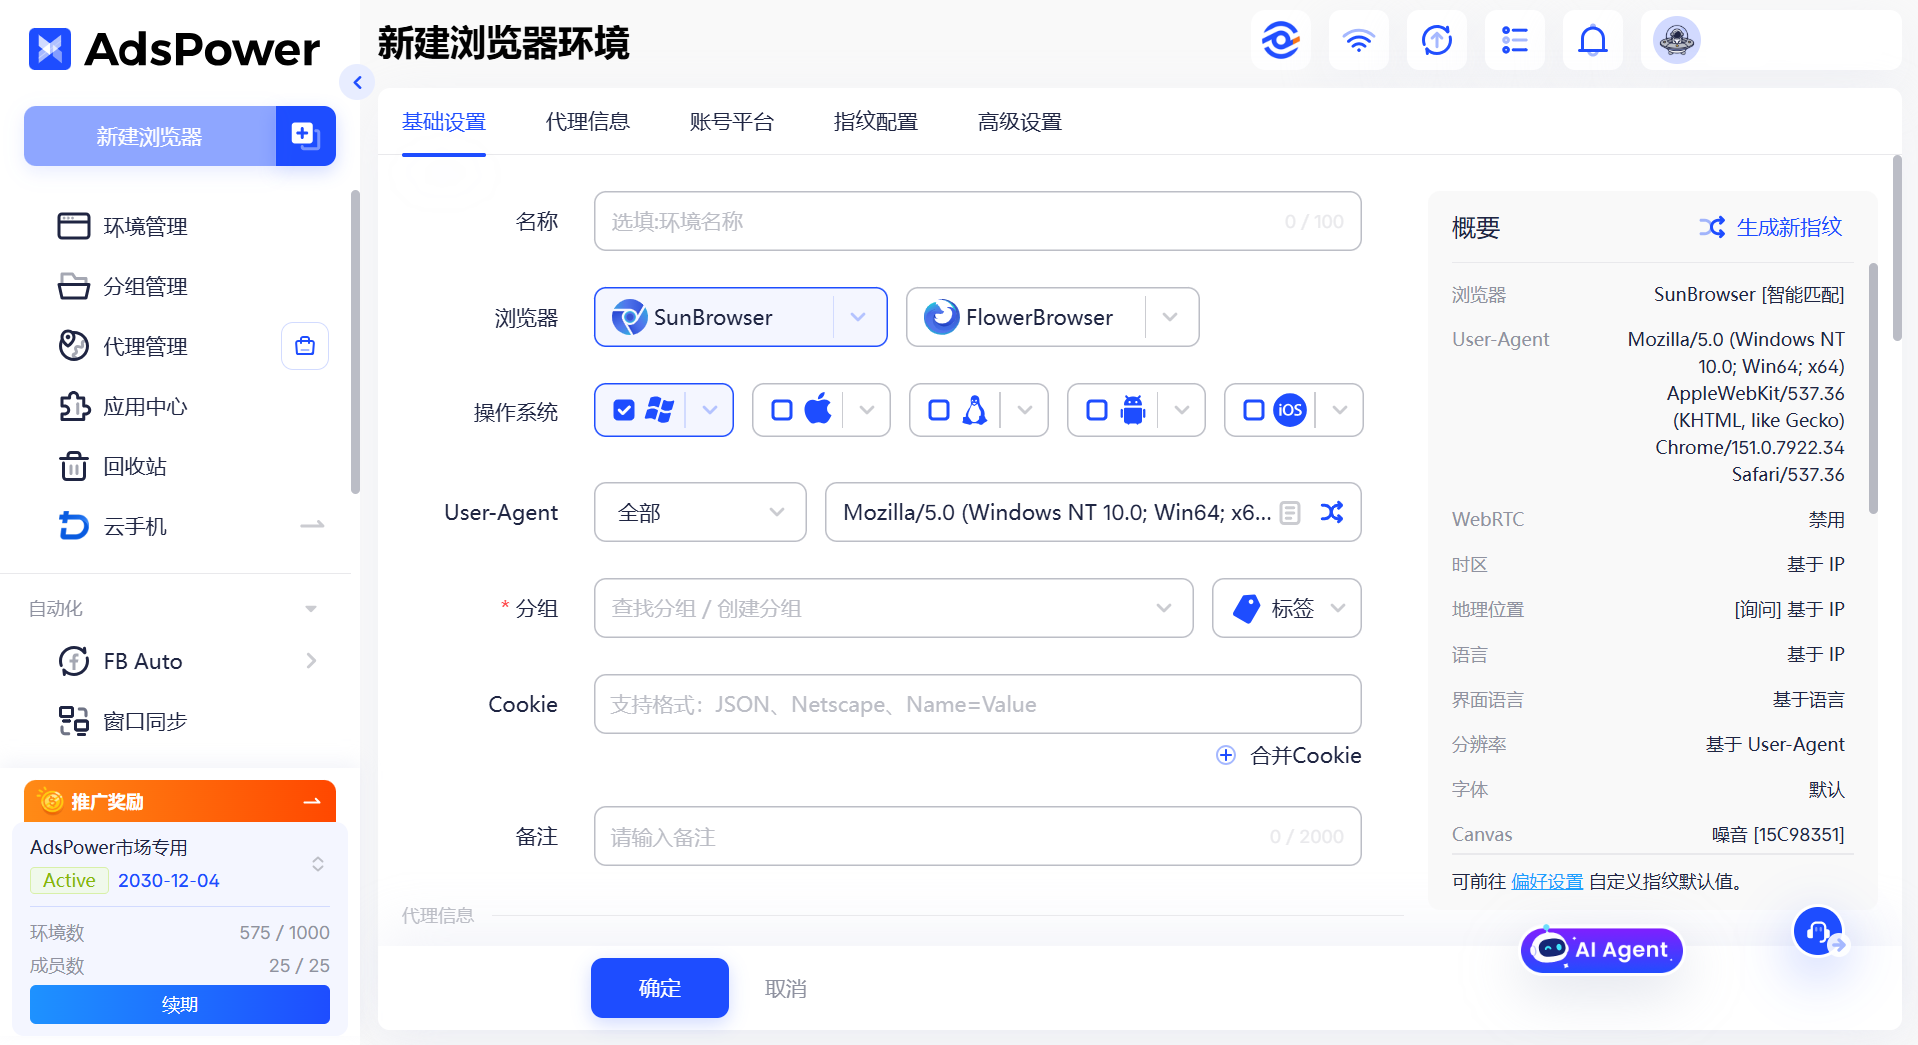Image resolution: width=1918 pixels, height=1045 pixels.
Task: Open the 分组 group selector dropdown
Action: 893,608
